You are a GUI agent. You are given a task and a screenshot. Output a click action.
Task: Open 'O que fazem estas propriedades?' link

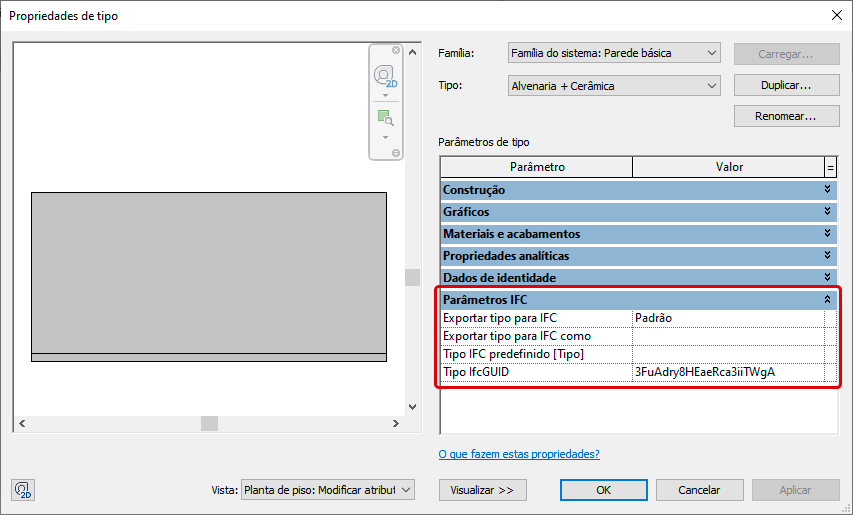pos(519,454)
